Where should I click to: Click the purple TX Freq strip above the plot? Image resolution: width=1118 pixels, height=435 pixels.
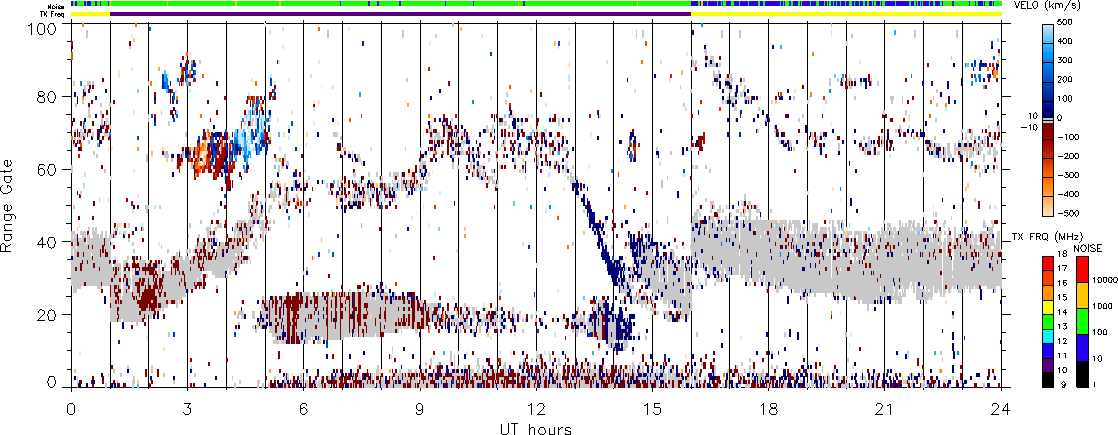coord(400,14)
